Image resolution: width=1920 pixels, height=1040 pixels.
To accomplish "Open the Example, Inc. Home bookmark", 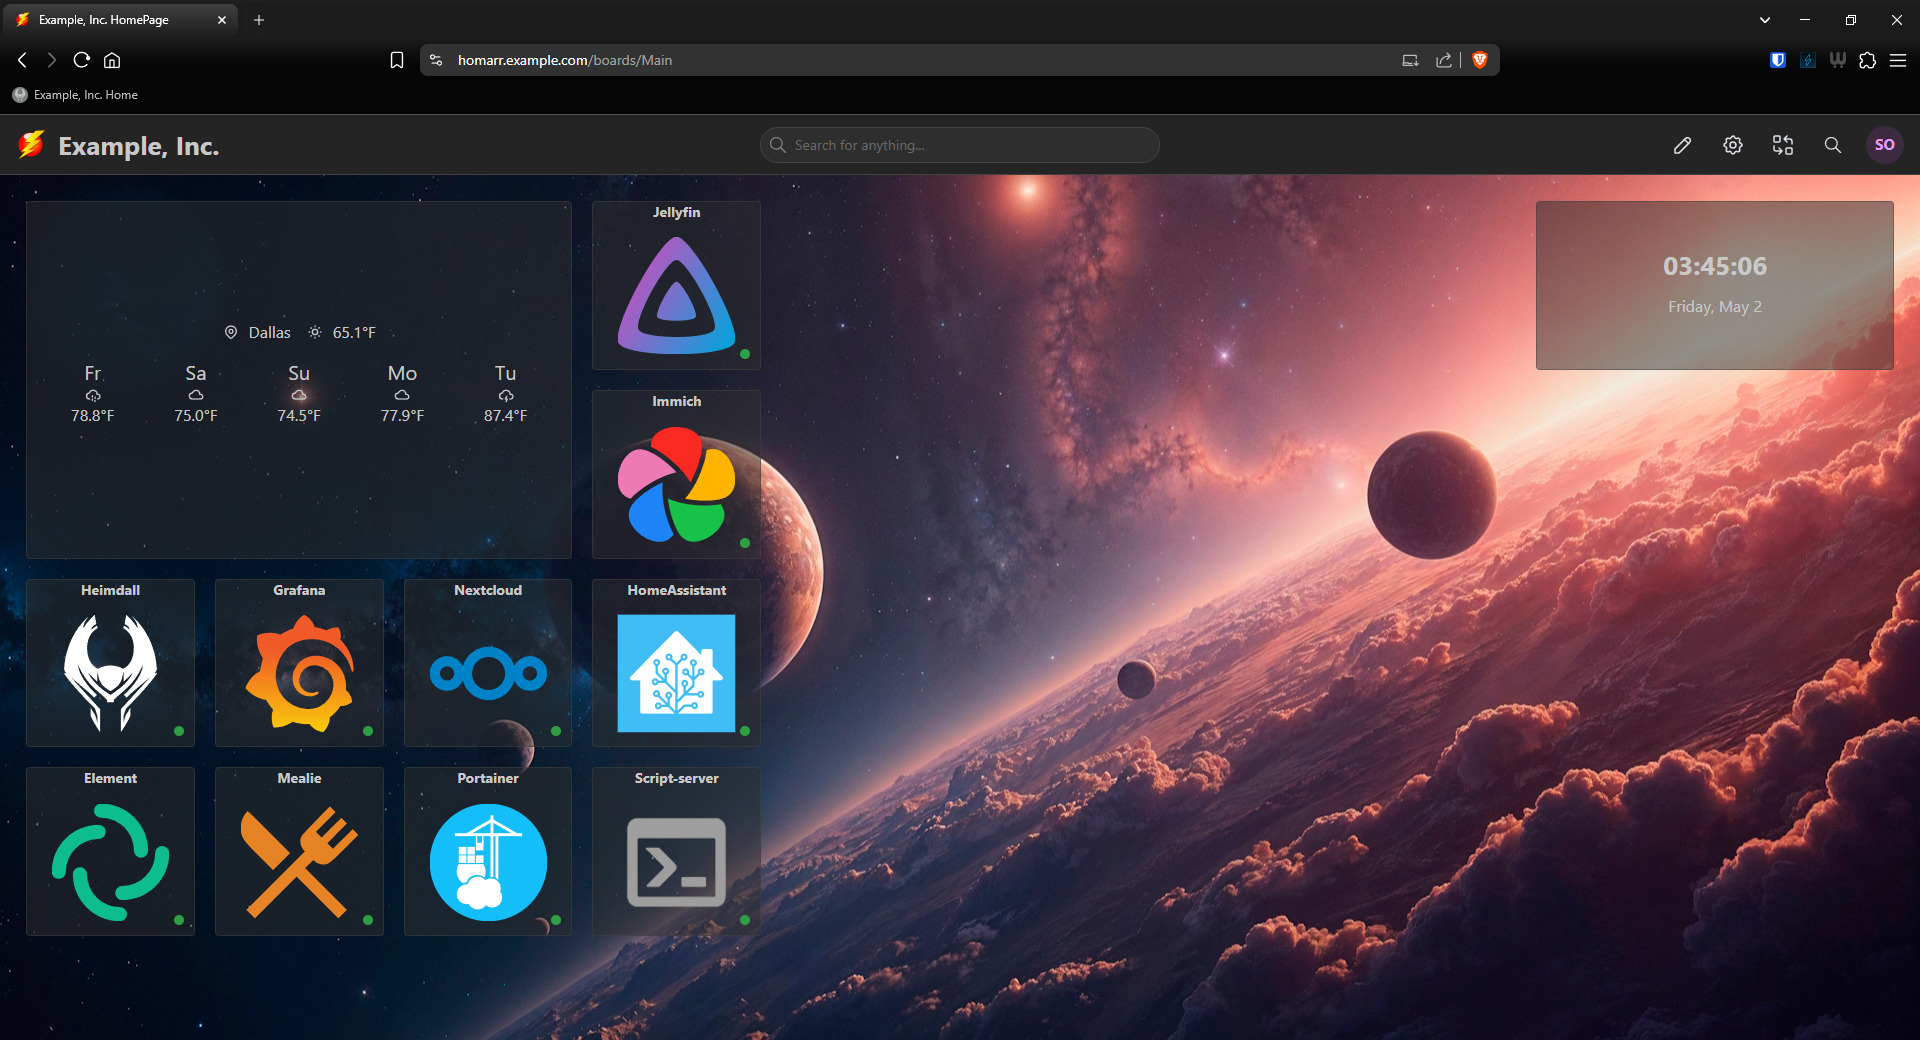I will [75, 95].
